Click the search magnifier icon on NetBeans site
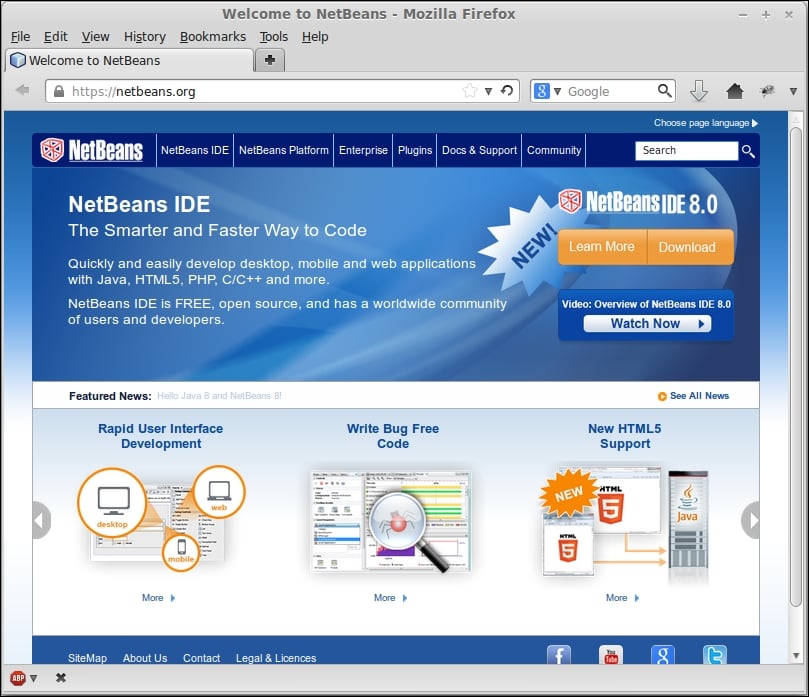Screen dimensions: 809x697 (x=747, y=150)
